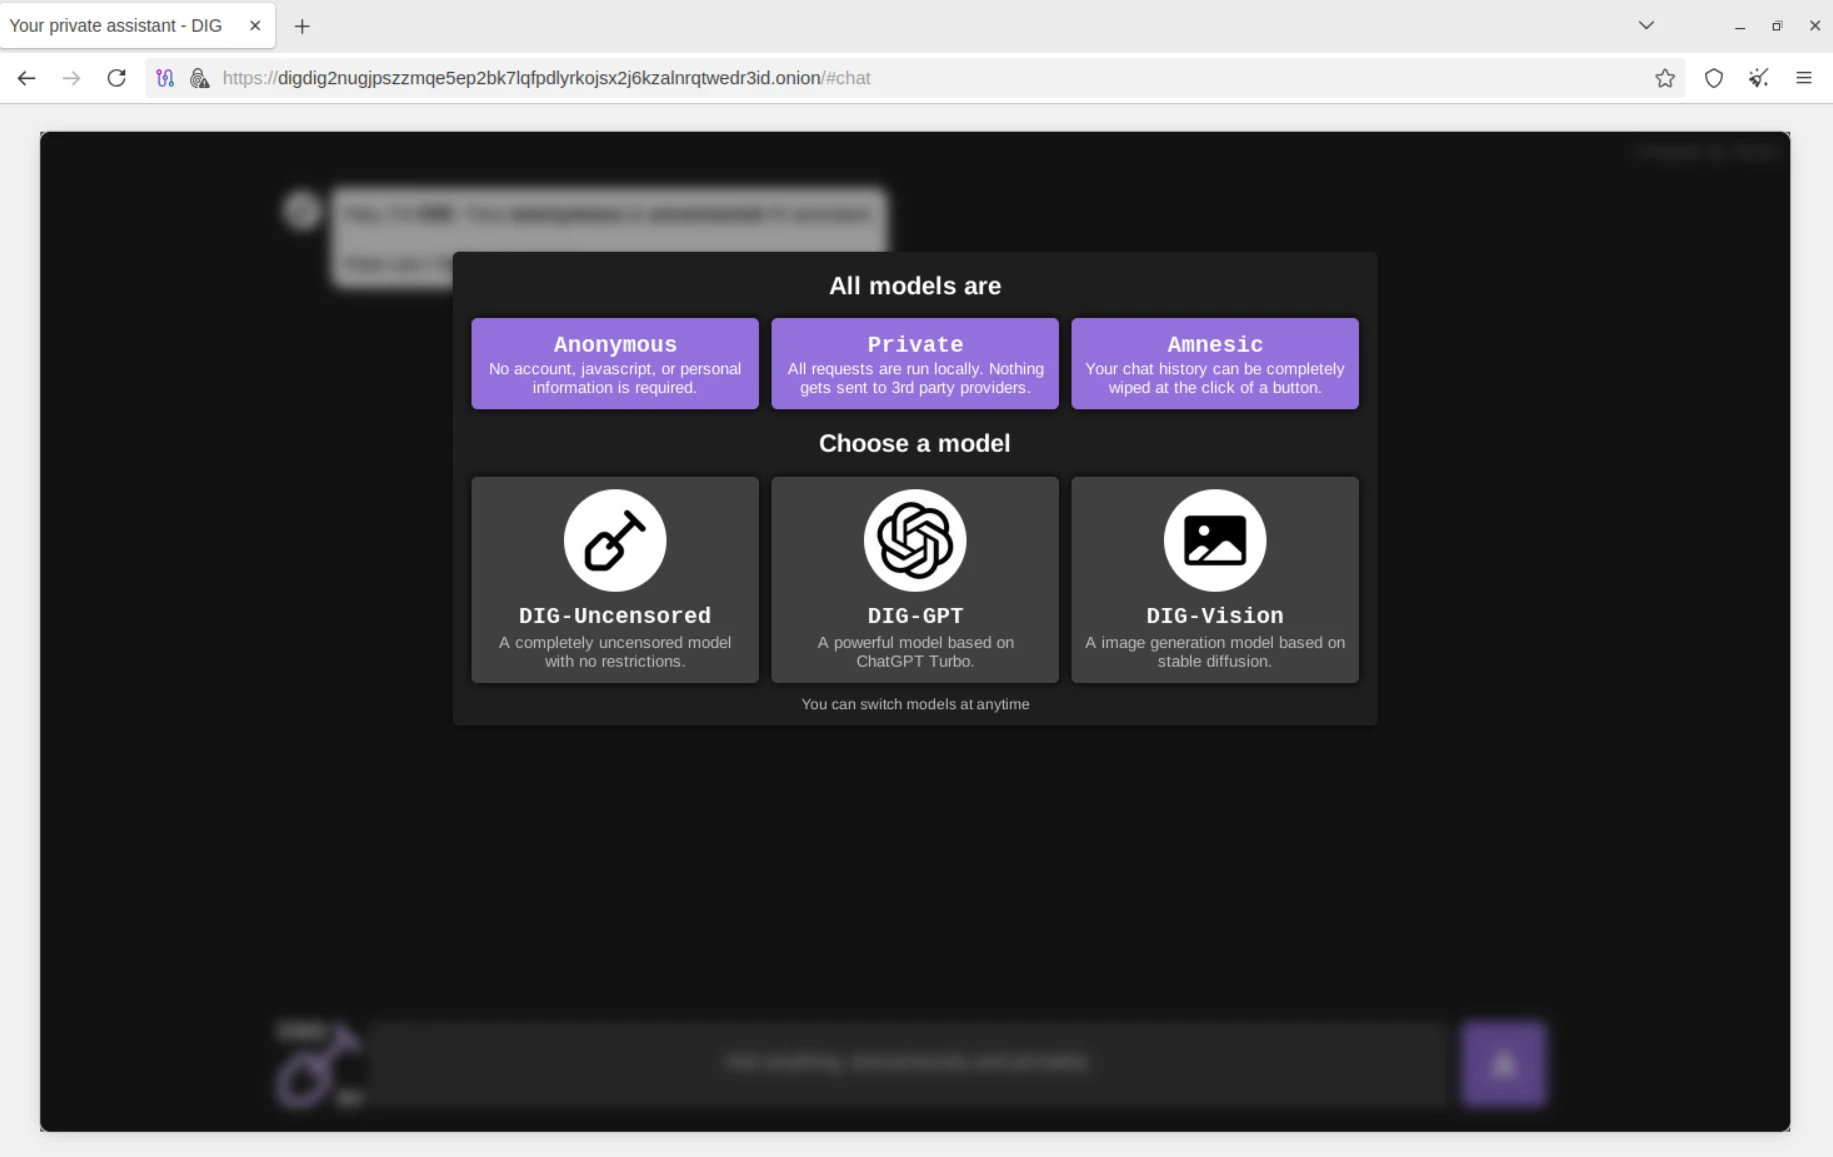The height and width of the screenshot is (1157, 1833).
Task: Select the DIG-GPT model card
Action: (914, 580)
